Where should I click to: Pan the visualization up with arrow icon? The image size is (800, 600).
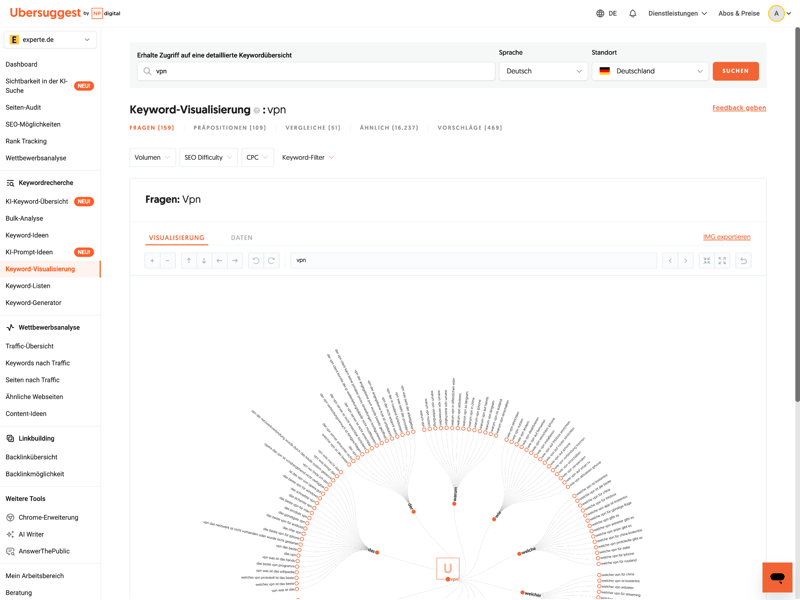pyautogui.click(x=189, y=261)
